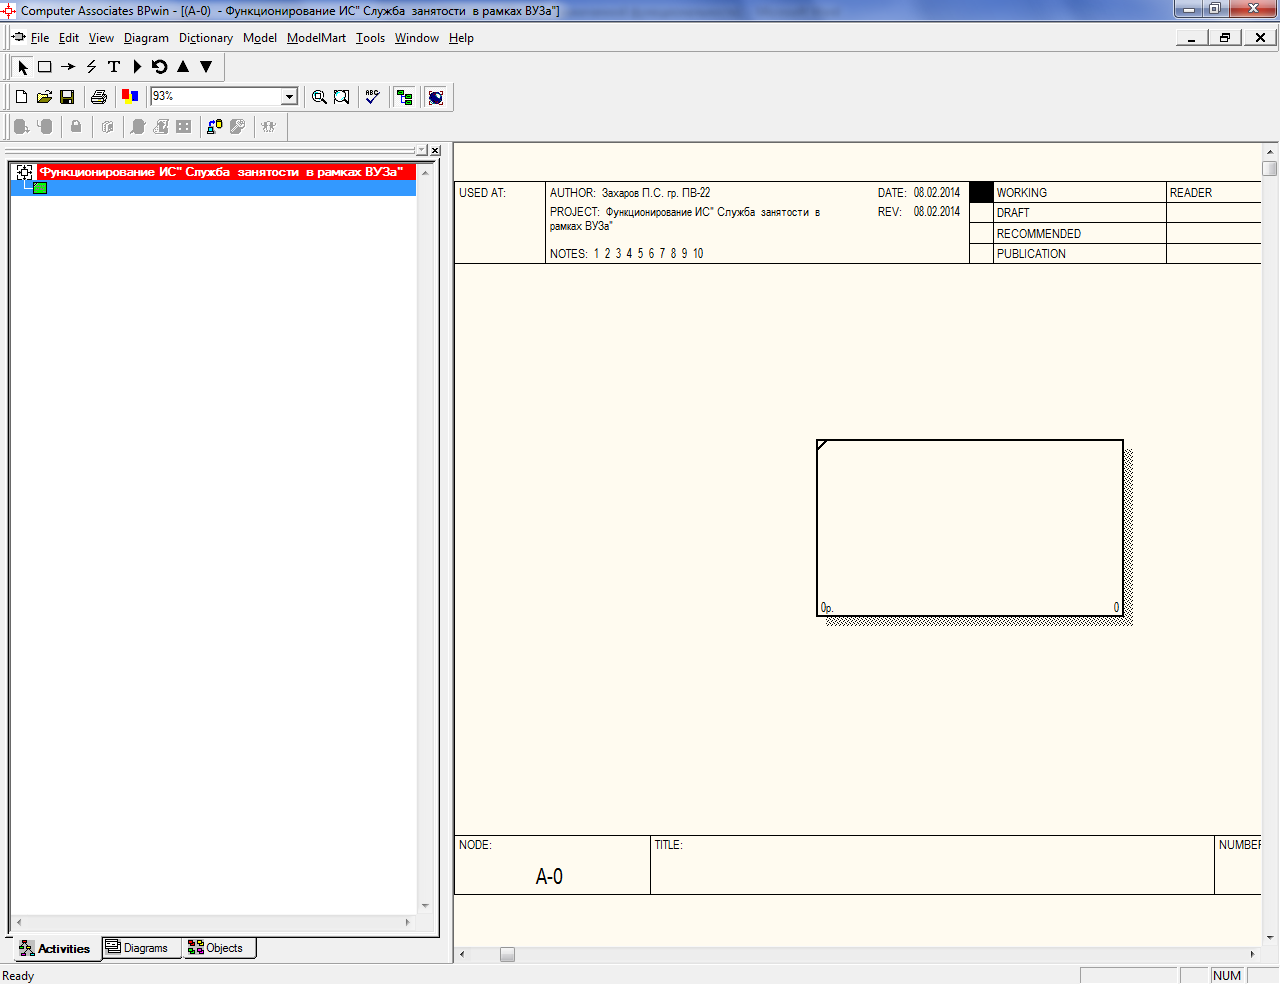Click the READER header cell
This screenshot has width=1280, height=984.
point(1214,193)
